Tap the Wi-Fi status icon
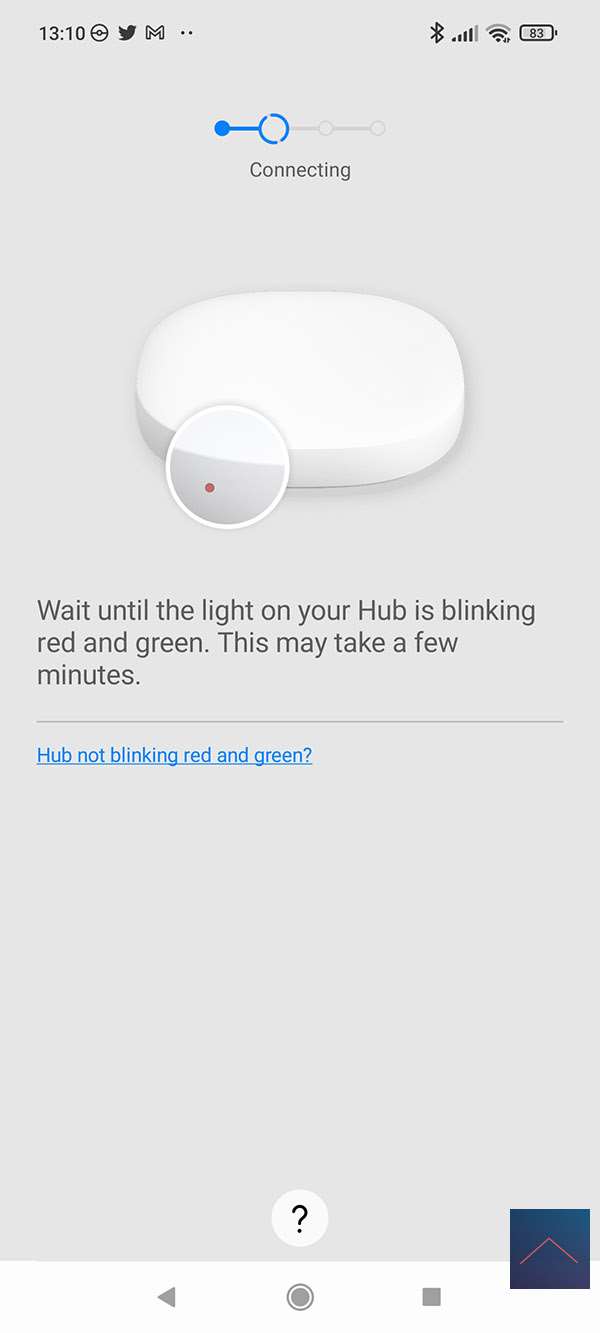600x1333 pixels. 498,34
